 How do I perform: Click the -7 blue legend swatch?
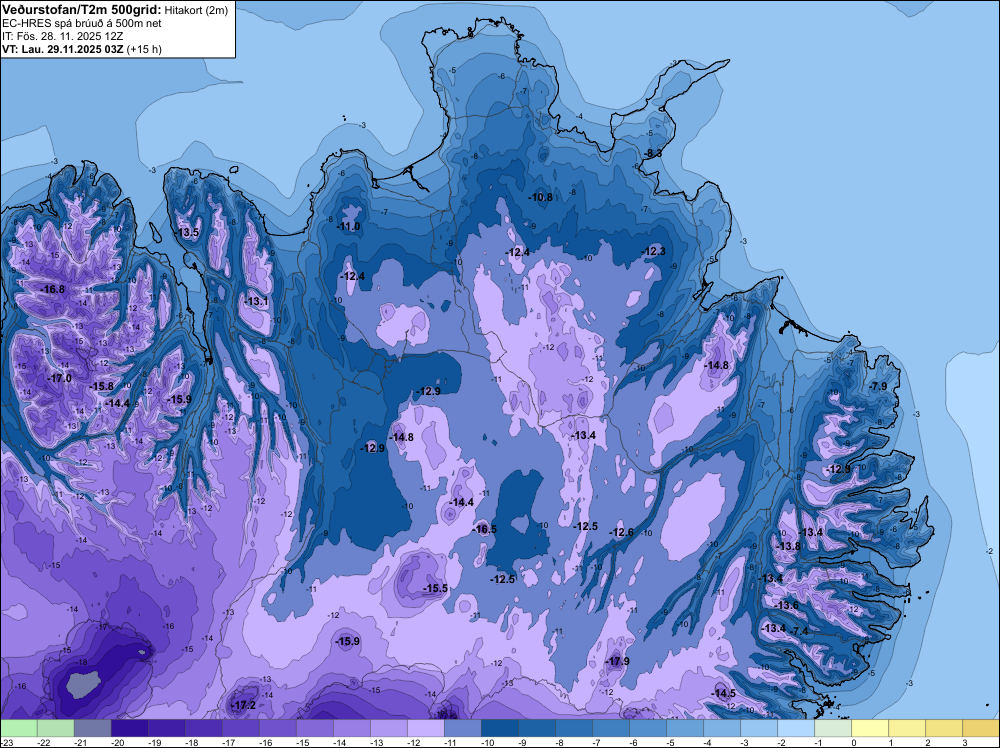click(x=611, y=728)
